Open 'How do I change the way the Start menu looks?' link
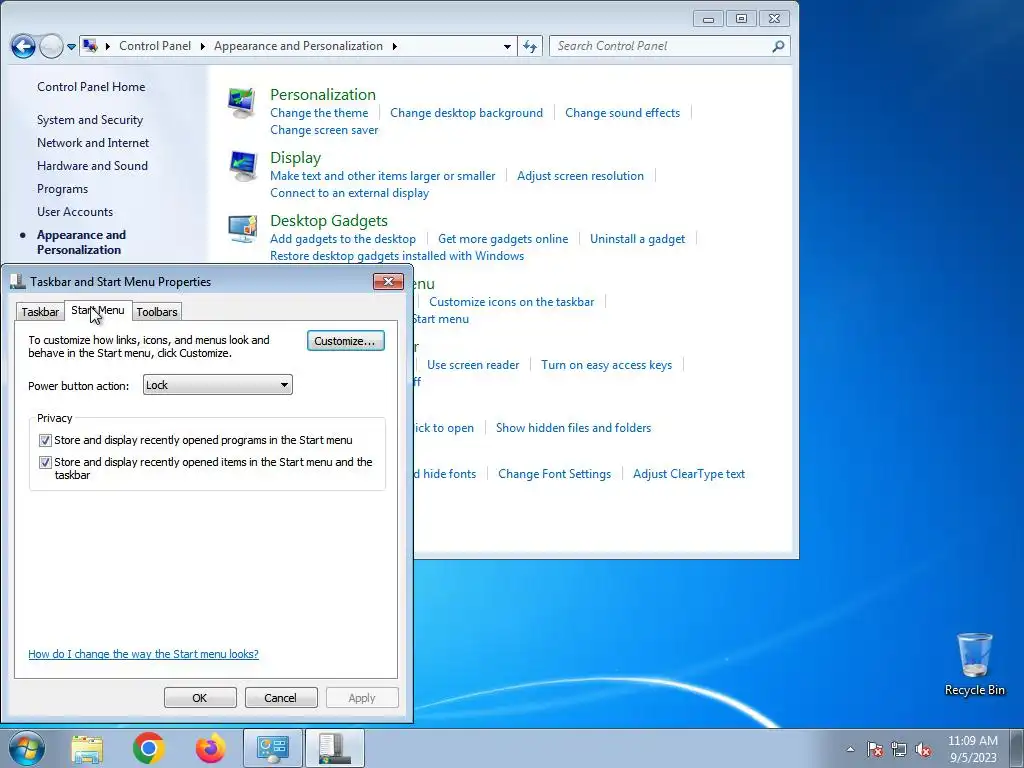This screenshot has height=768, width=1024. click(144, 654)
